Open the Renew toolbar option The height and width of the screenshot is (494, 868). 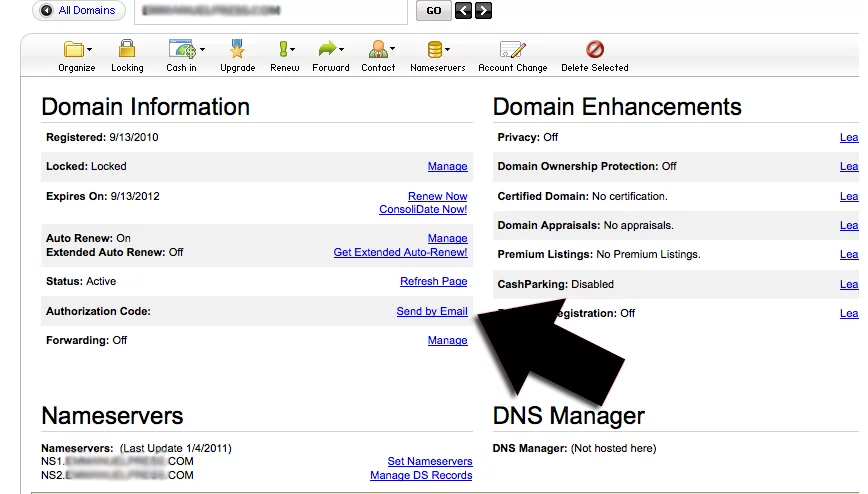[284, 50]
